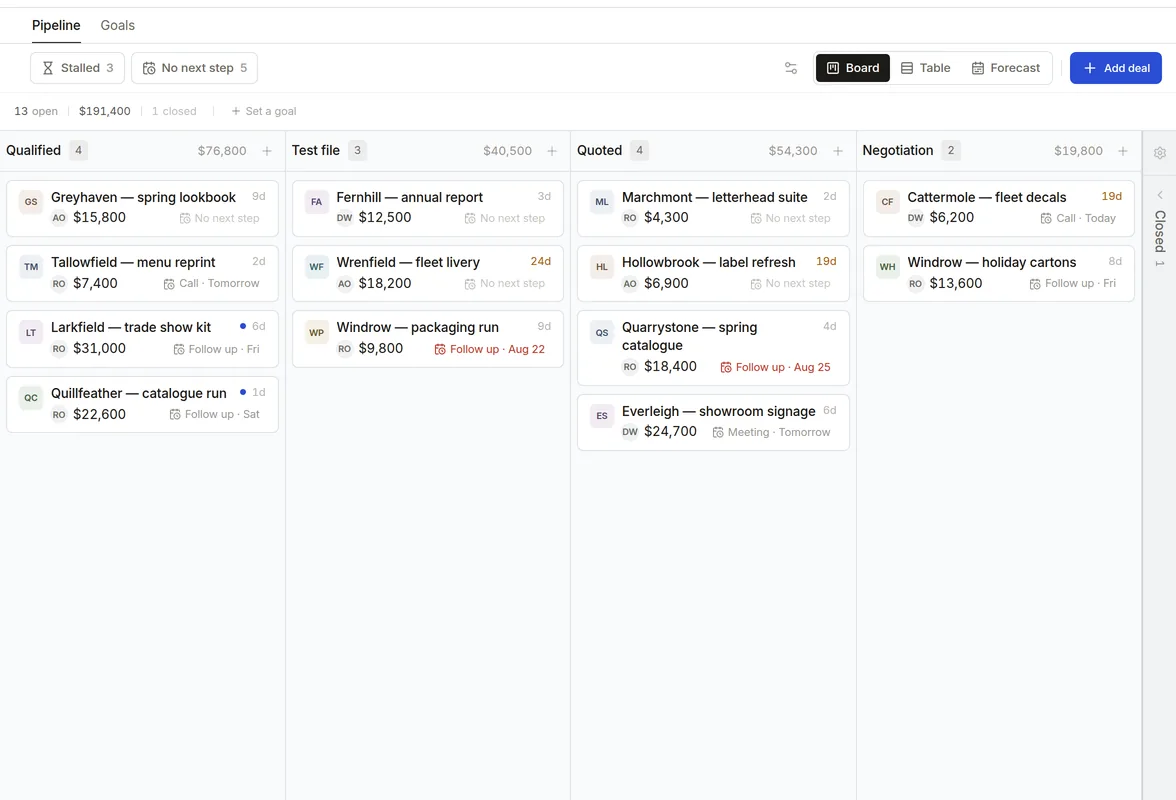Viewport: 1176px width, 800px height.
Task: Click the GS avatar on Greyhaven card
Action: (31, 202)
